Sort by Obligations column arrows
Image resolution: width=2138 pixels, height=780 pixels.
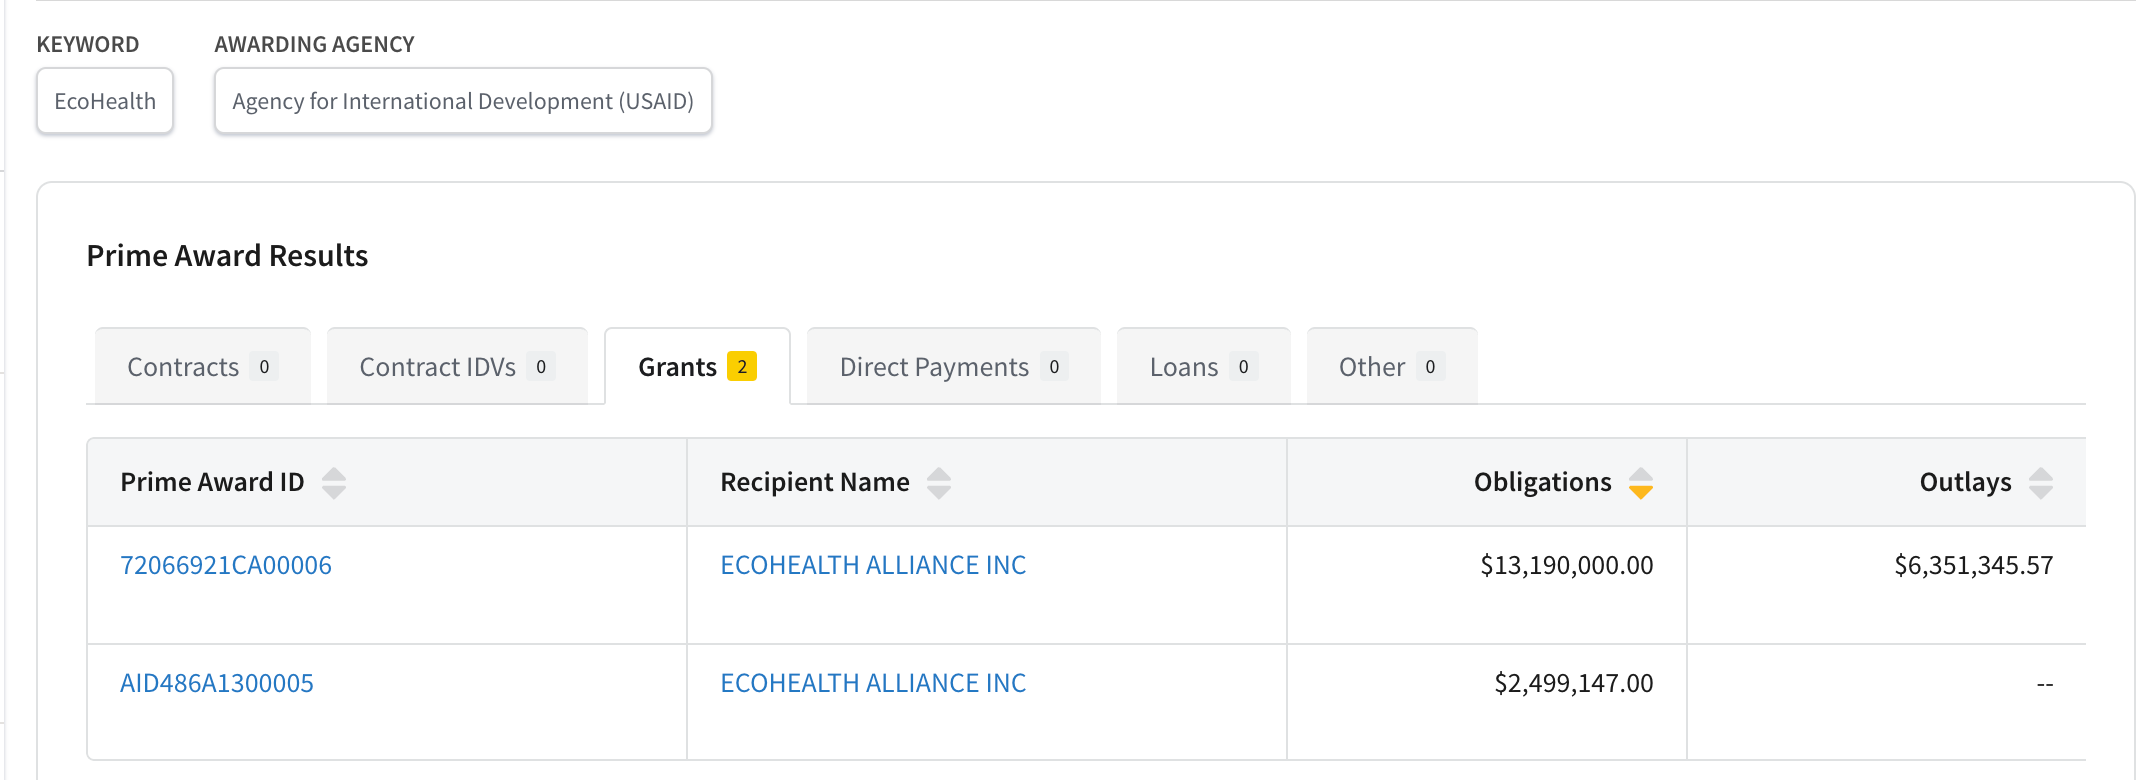(x=1641, y=483)
